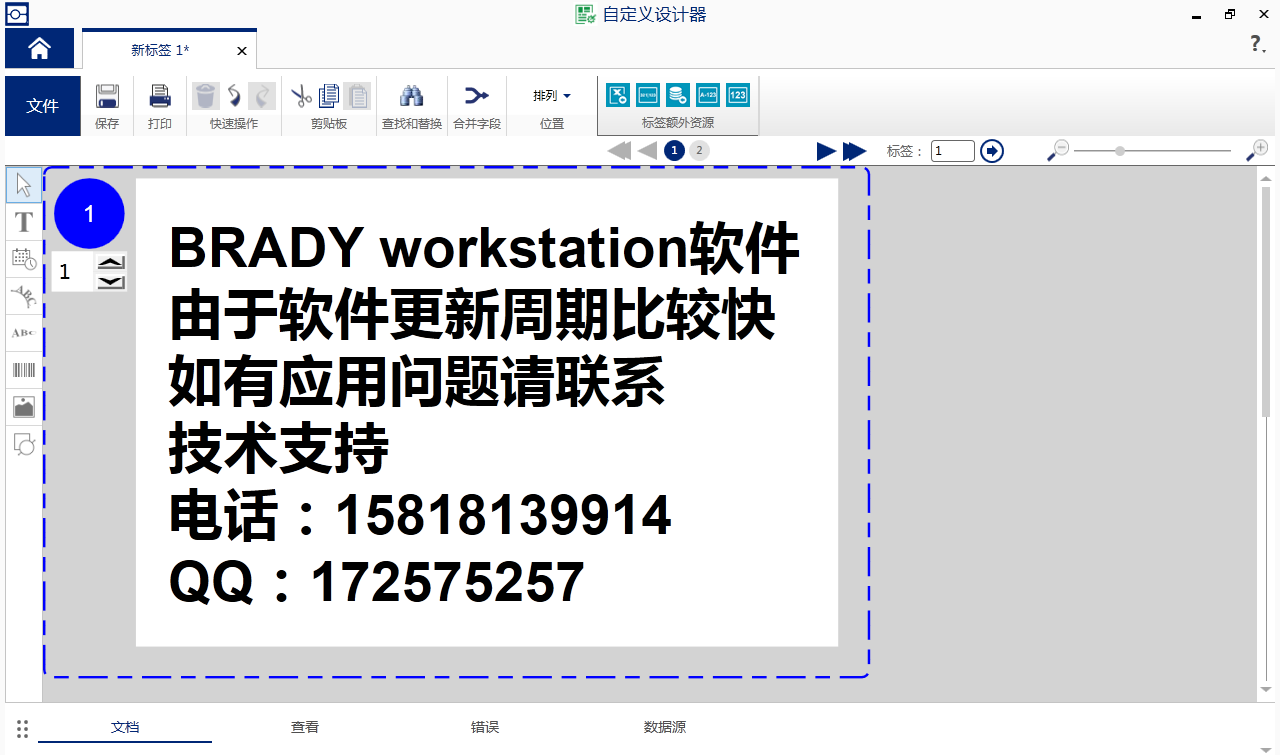Cut selection with scissors icon
The height and width of the screenshot is (755, 1280).
[301, 96]
